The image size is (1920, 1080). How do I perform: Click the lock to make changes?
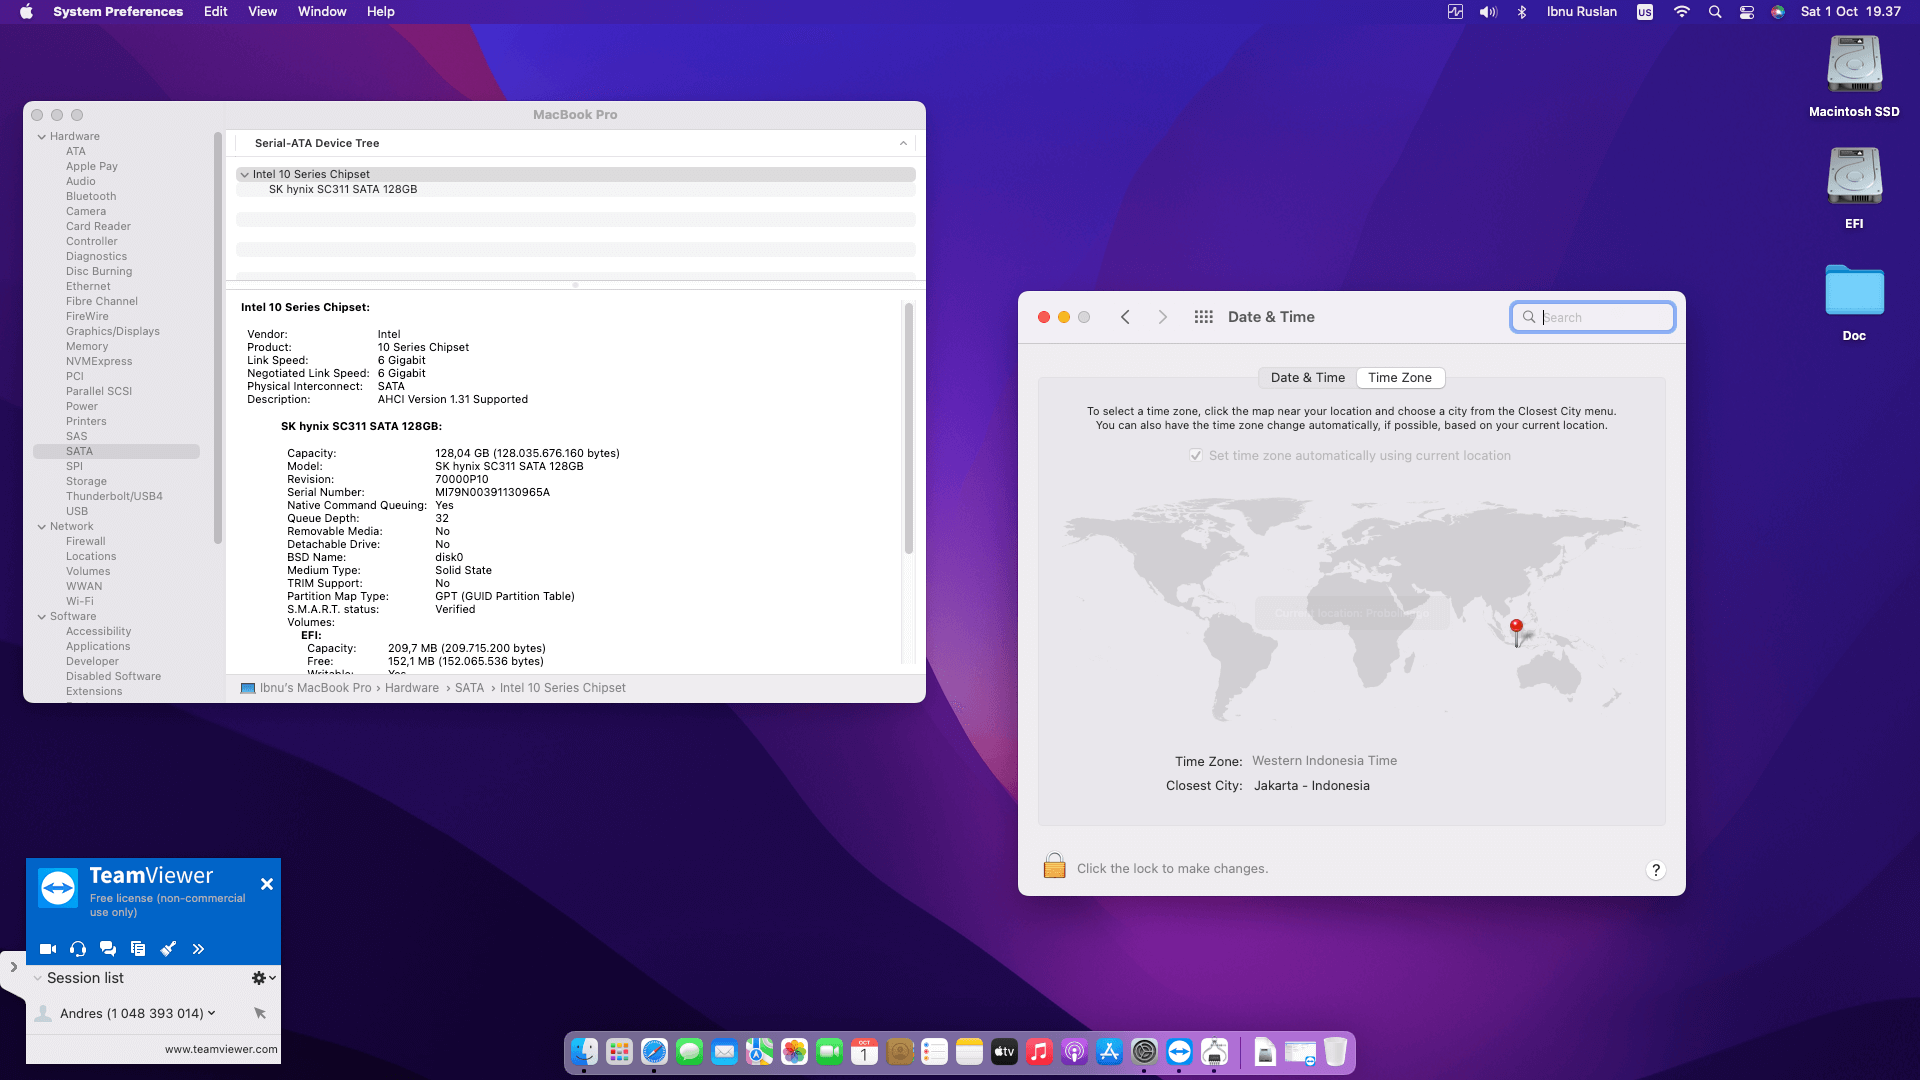(1054, 866)
